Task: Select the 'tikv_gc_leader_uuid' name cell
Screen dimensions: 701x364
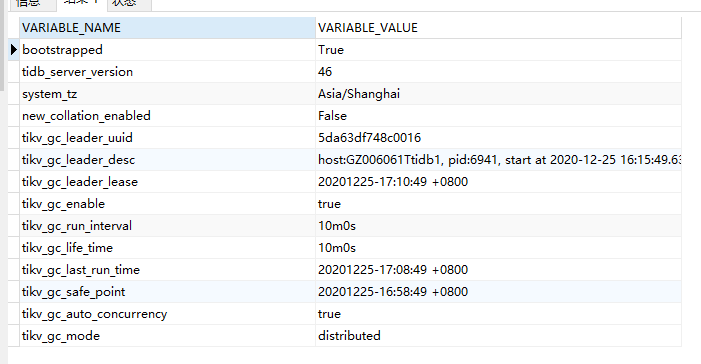Action: [x=168, y=138]
